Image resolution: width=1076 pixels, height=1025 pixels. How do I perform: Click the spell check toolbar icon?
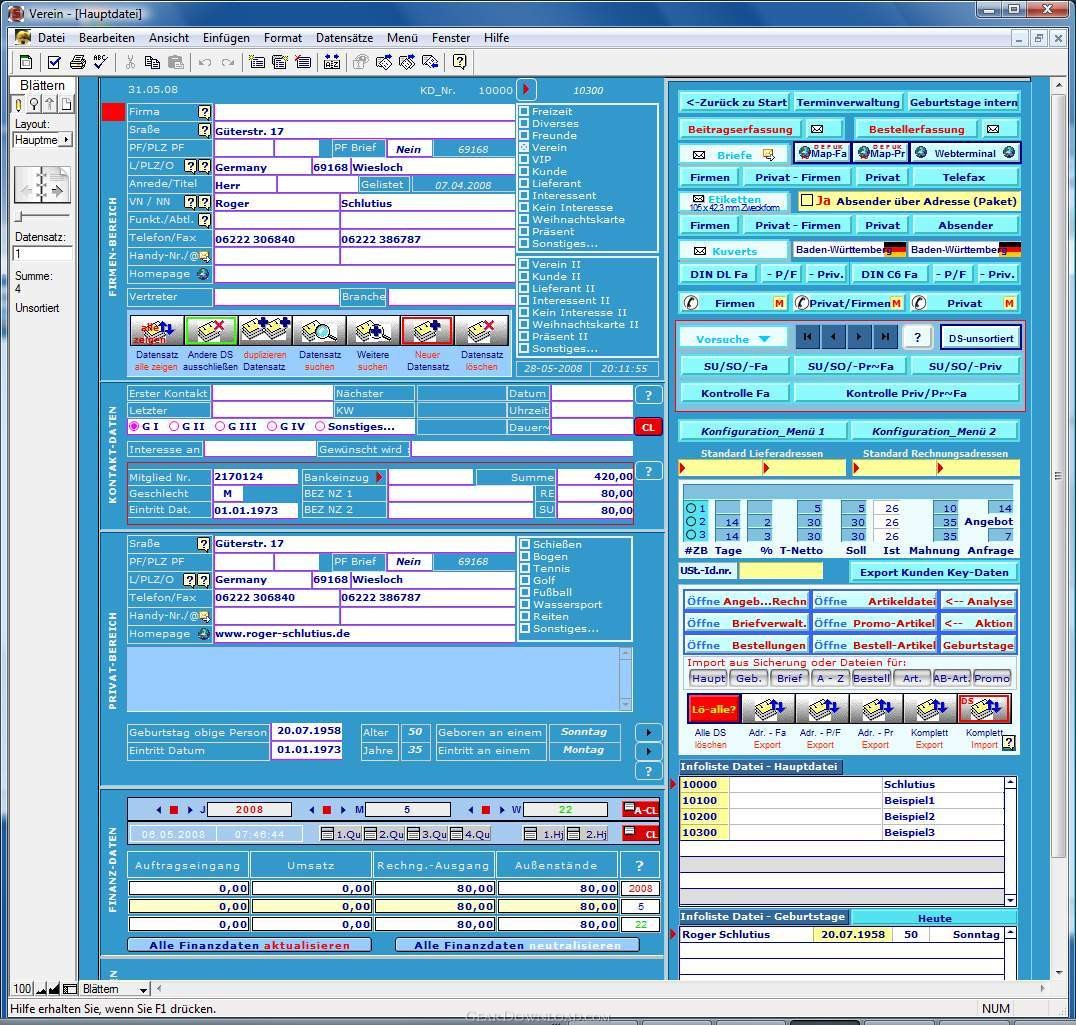(101, 62)
